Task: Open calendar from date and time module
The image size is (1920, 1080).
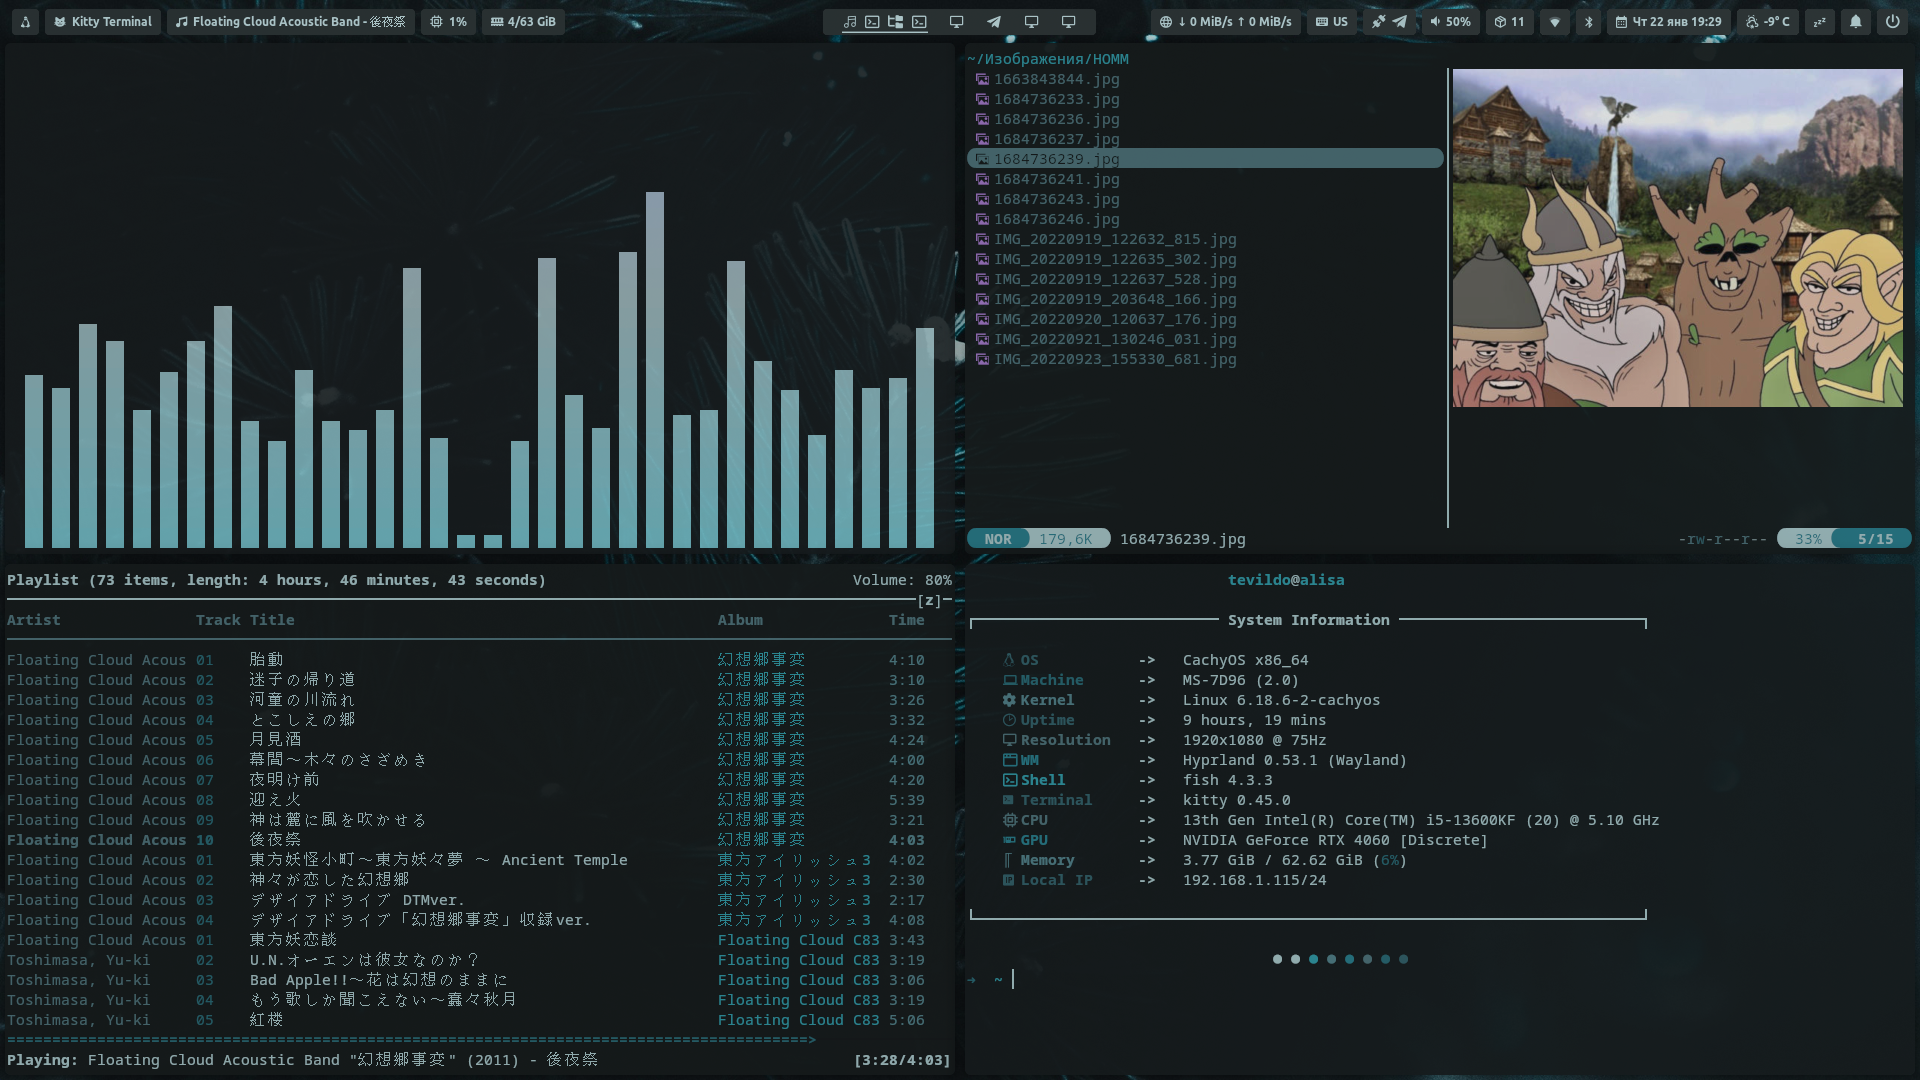Action: (1668, 22)
